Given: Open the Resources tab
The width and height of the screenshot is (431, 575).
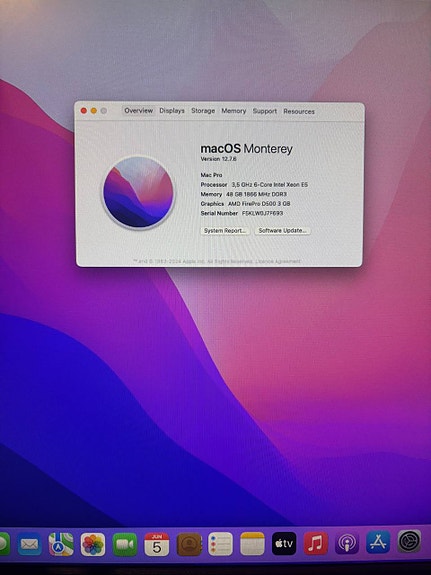Looking at the screenshot, I should (299, 111).
